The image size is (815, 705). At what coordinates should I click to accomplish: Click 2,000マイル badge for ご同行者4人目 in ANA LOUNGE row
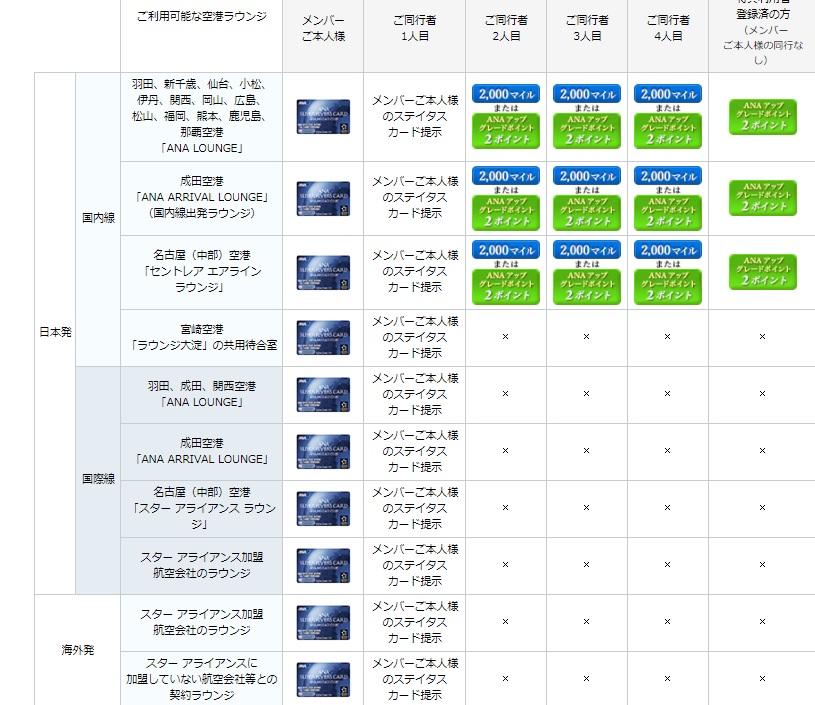click(x=668, y=94)
